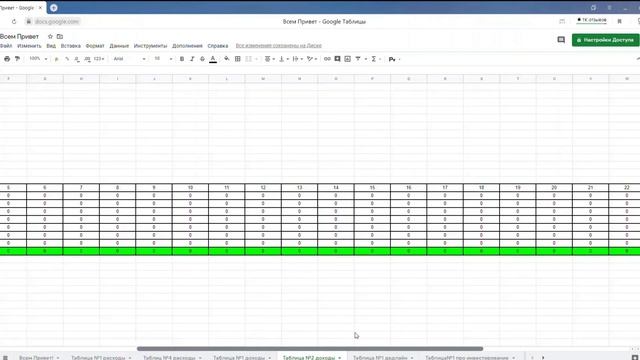Open the Таблица №2 доходы tab dropdown arrow
The width and height of the screenshot is (640, 360).
pos(340,358)
